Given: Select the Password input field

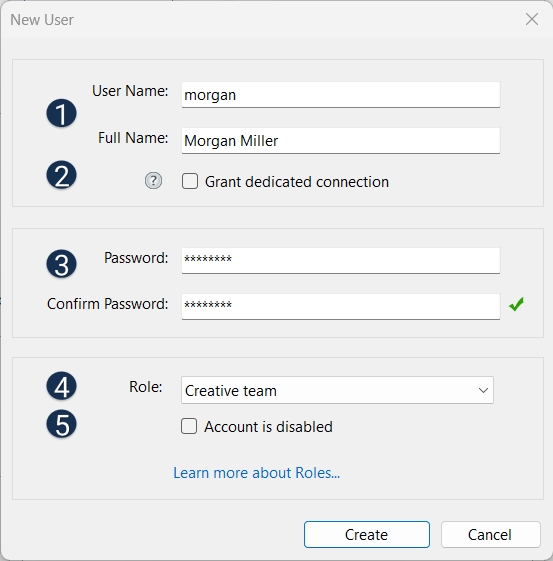Looking at the screenshot, I should pyautogui.click(x=341, y=260).
